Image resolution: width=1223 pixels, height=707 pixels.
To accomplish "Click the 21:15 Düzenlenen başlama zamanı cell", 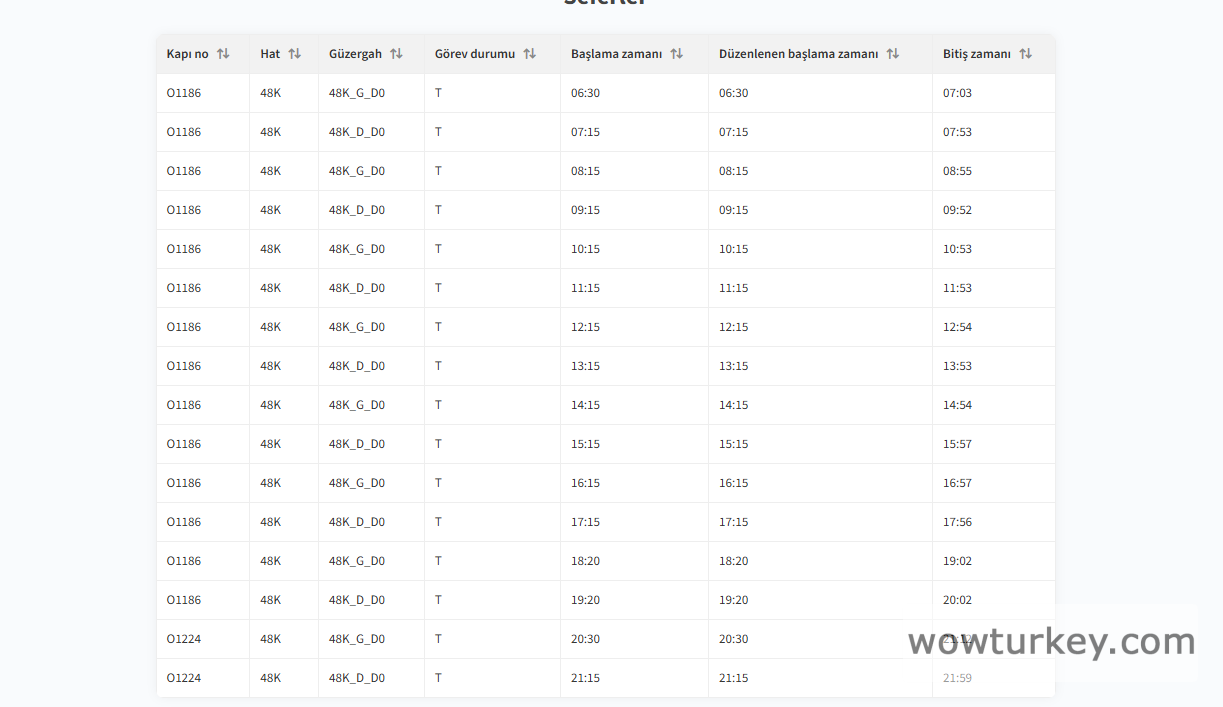I will 733,678.
